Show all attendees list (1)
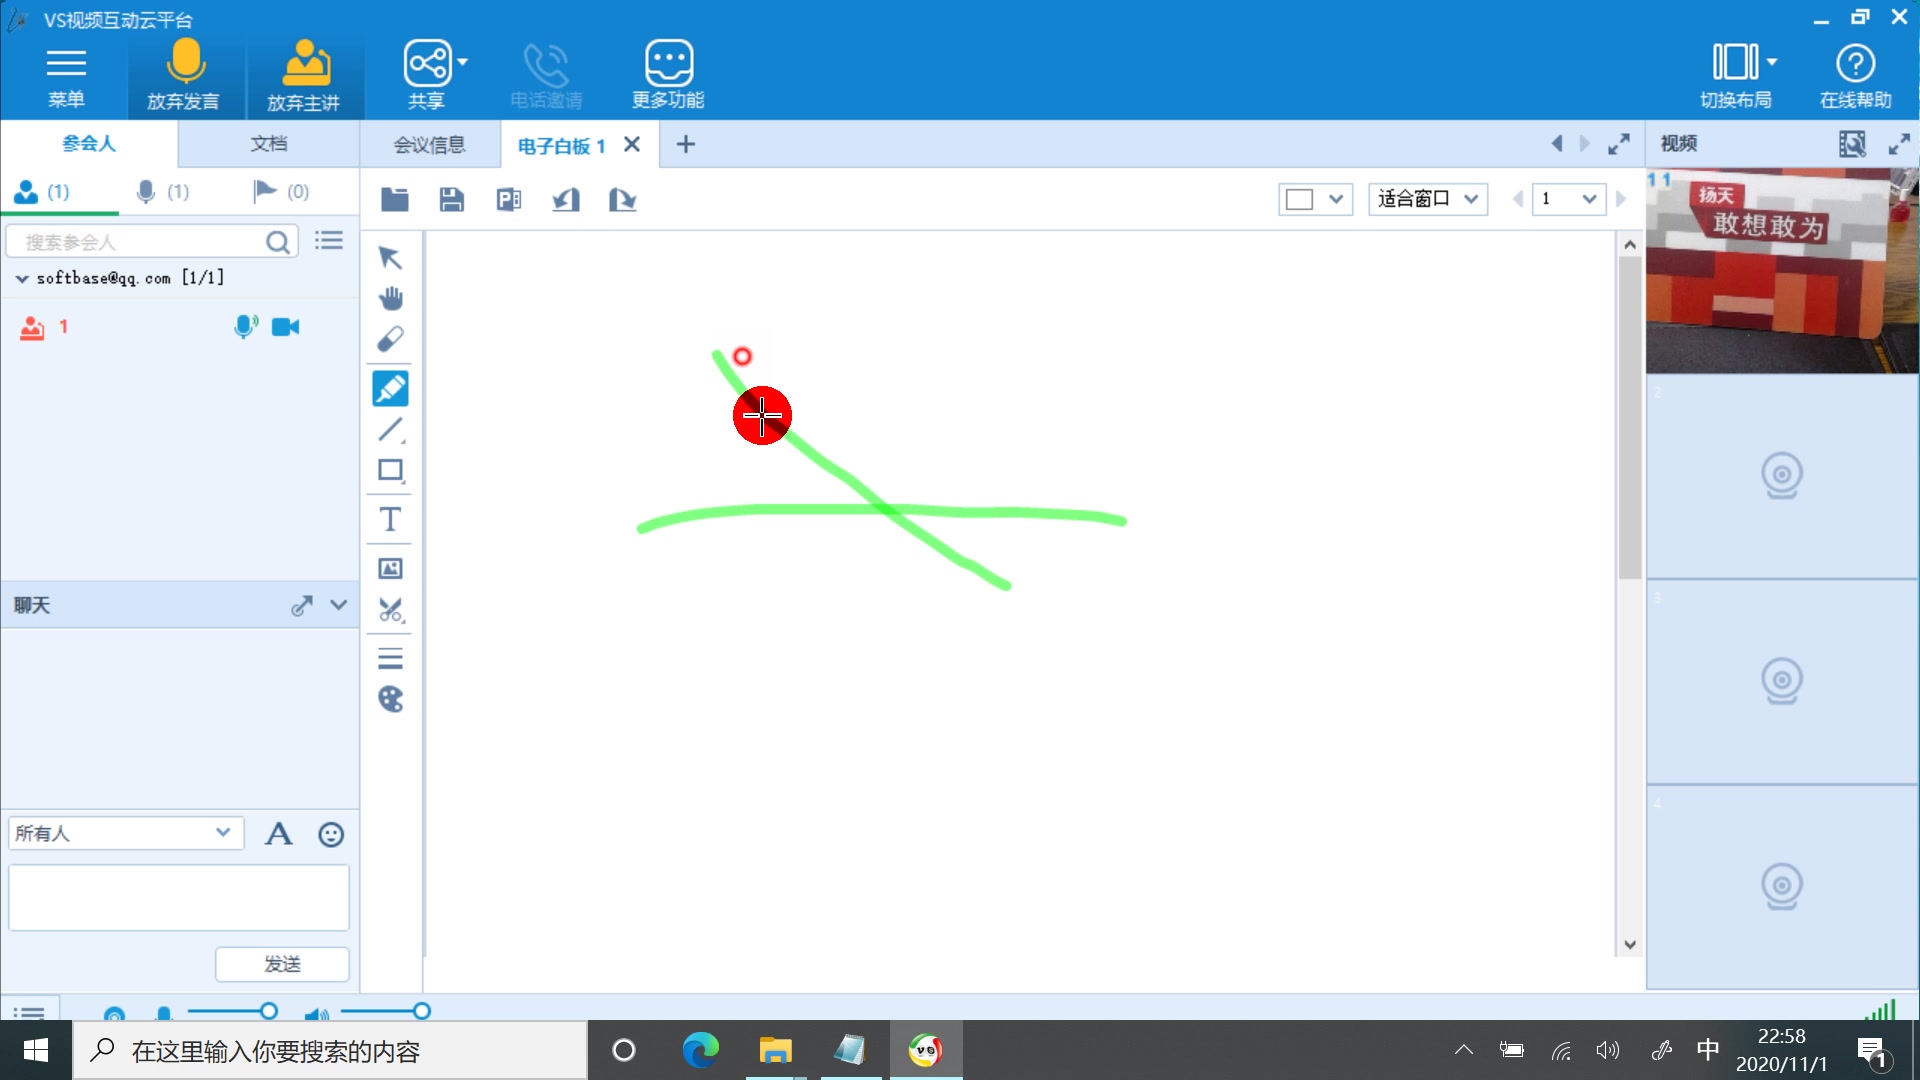Screen dimensions: 1920x1080 click(x=42, y=191)
